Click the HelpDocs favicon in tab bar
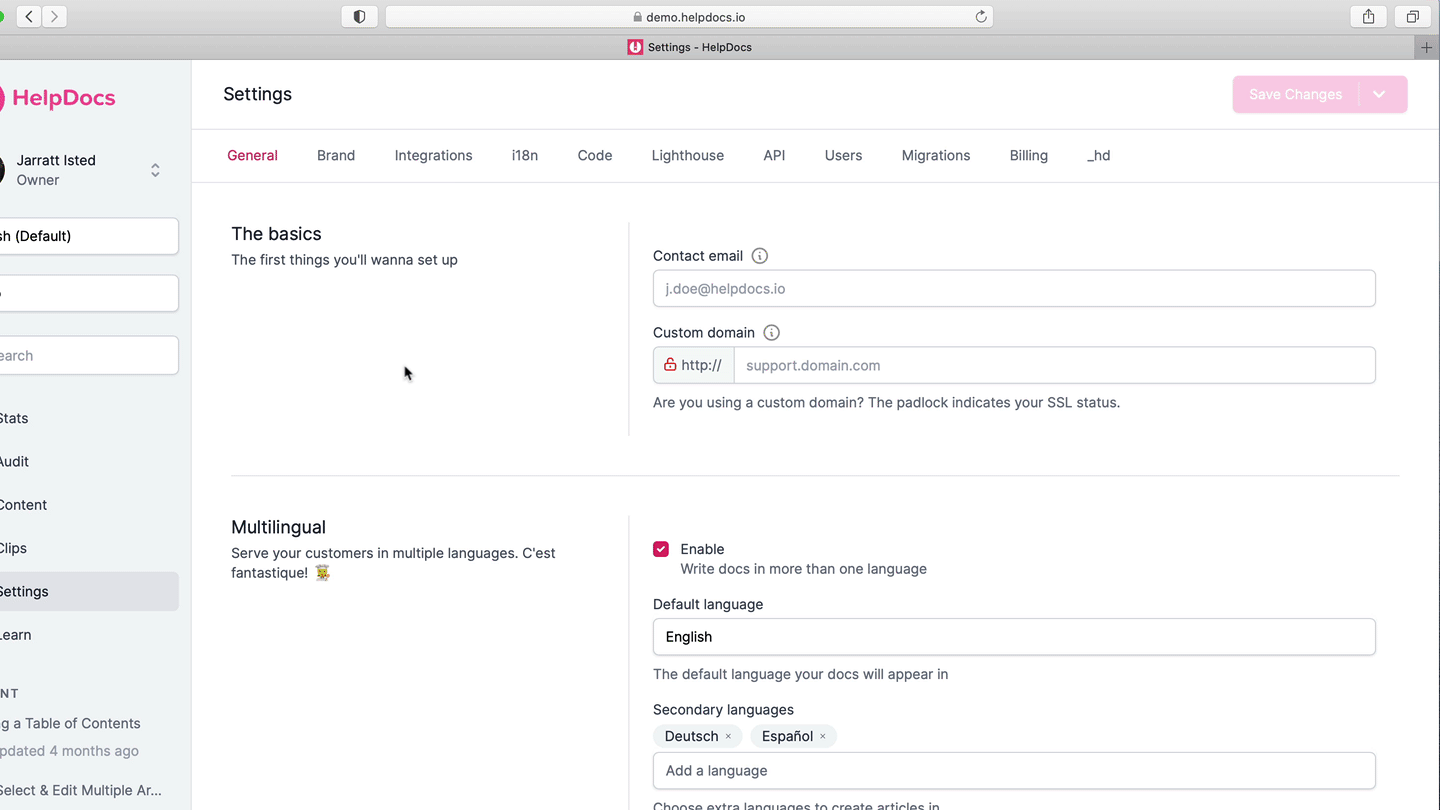Image resolution: width=1440 pixels, height=810 pixels. (635, 47)
